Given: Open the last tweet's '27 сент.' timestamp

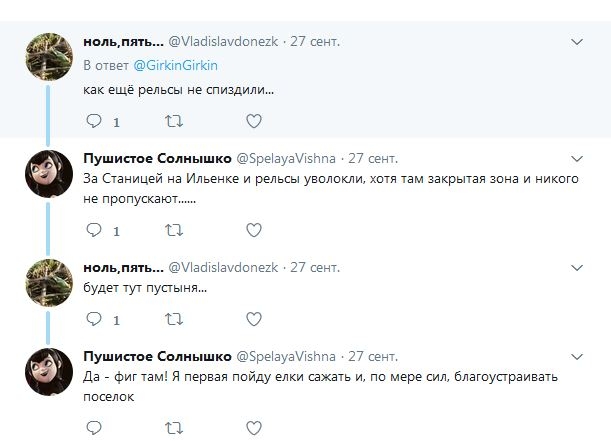Looking at the screenshot, I should tap(374, 356).
